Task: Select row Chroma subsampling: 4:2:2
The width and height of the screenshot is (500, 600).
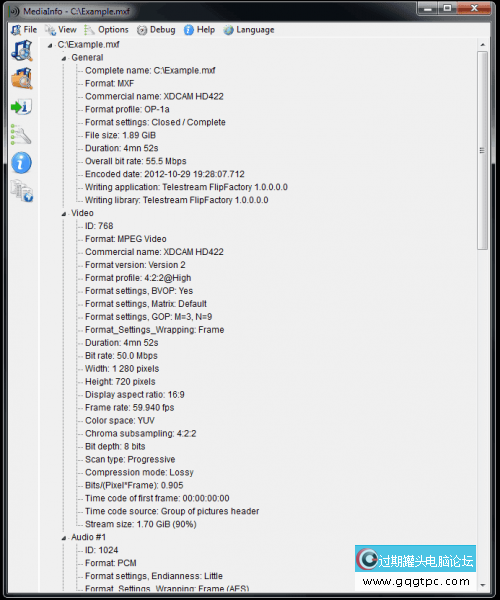Action: [140, 434]
